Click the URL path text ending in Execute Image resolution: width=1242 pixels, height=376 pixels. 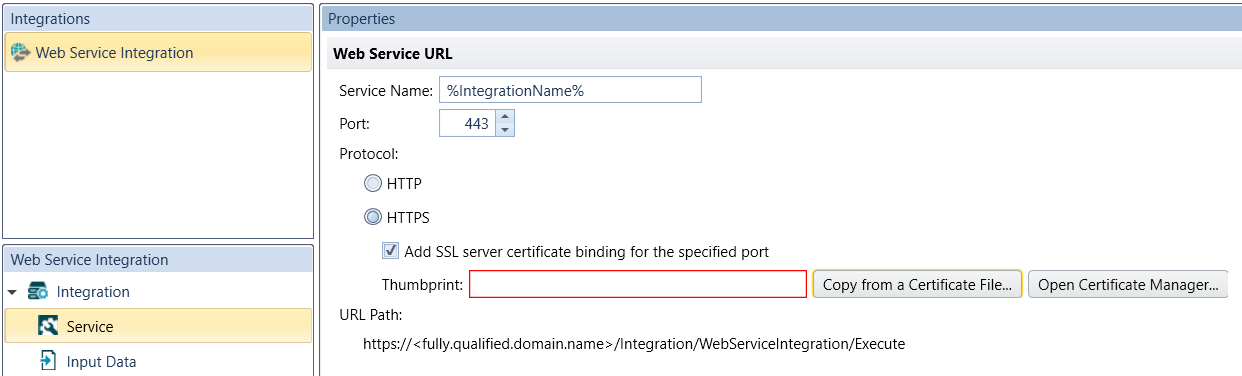[633, 344]
